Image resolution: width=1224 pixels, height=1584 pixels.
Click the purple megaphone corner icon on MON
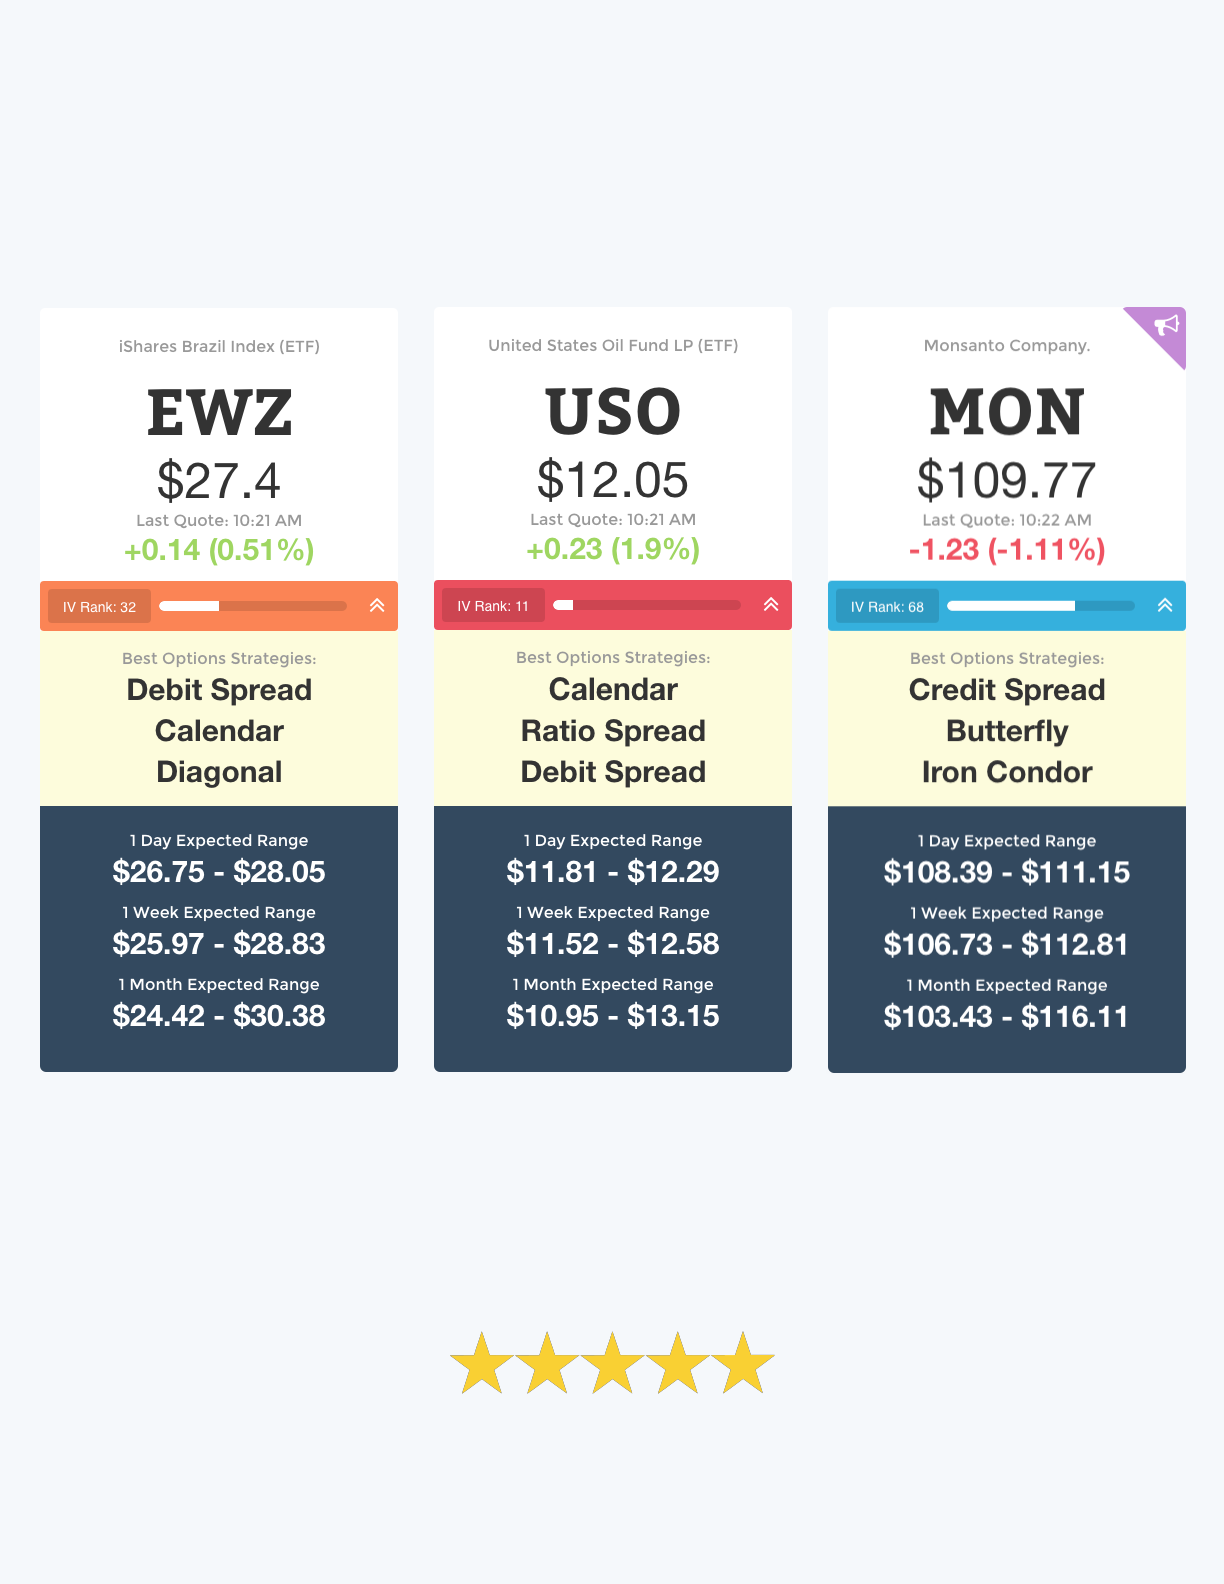[x=1166, y=326]
